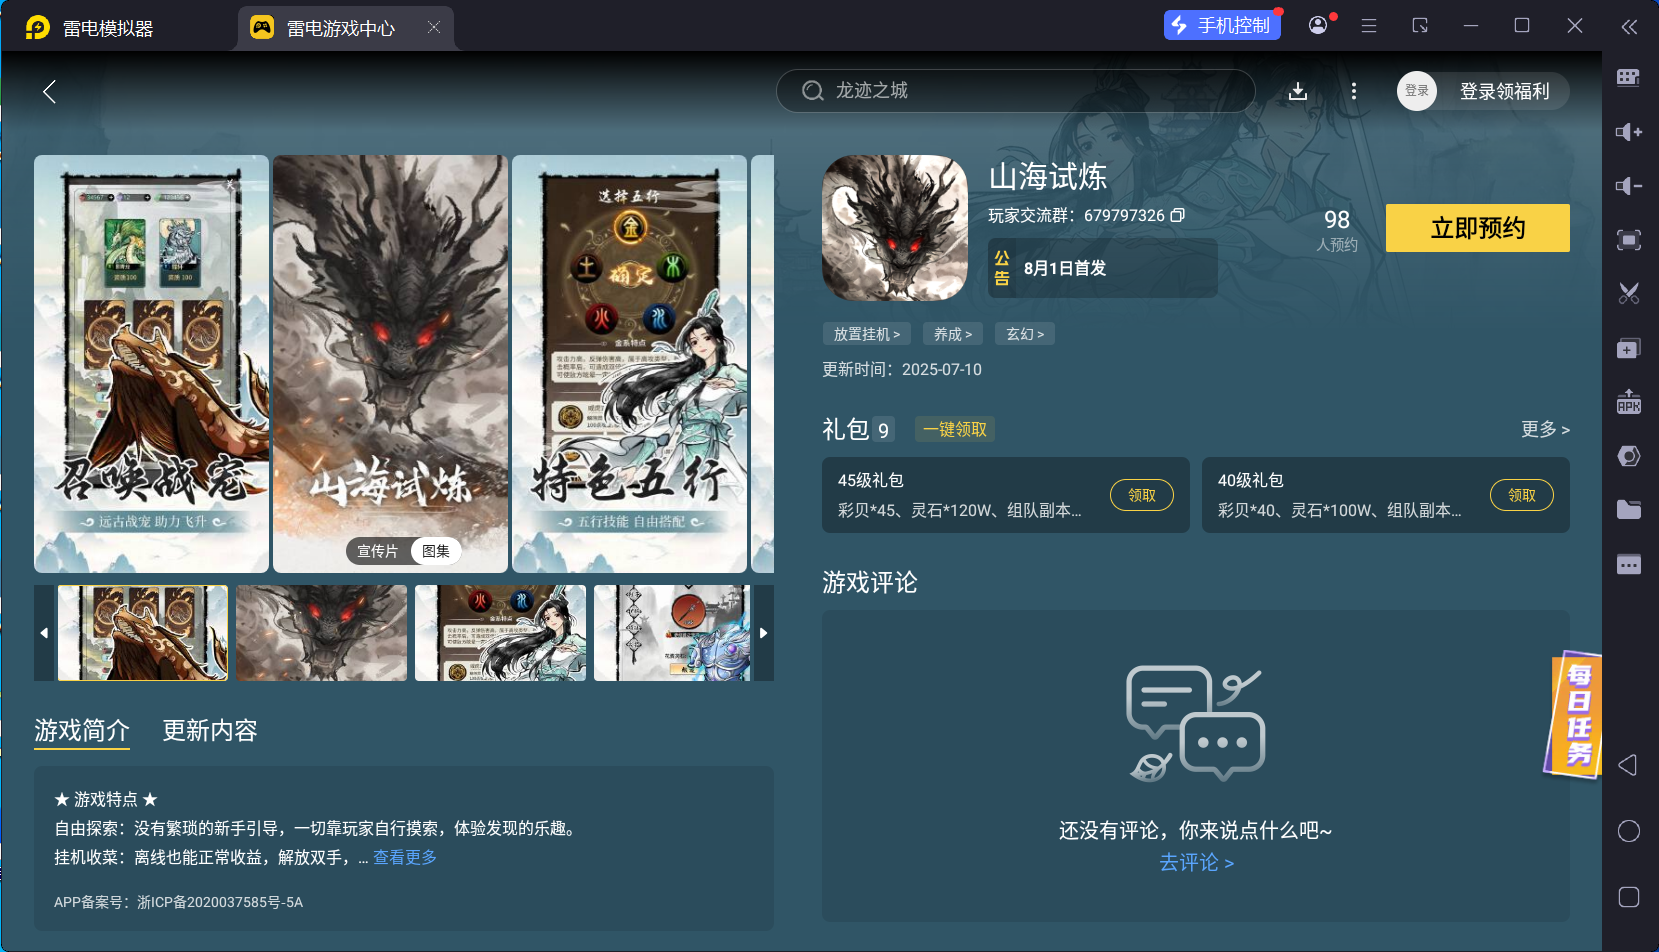Switch to the 更新内容 tab
Viewport: 1659px width, 952px height.
[x=210, y=731]
